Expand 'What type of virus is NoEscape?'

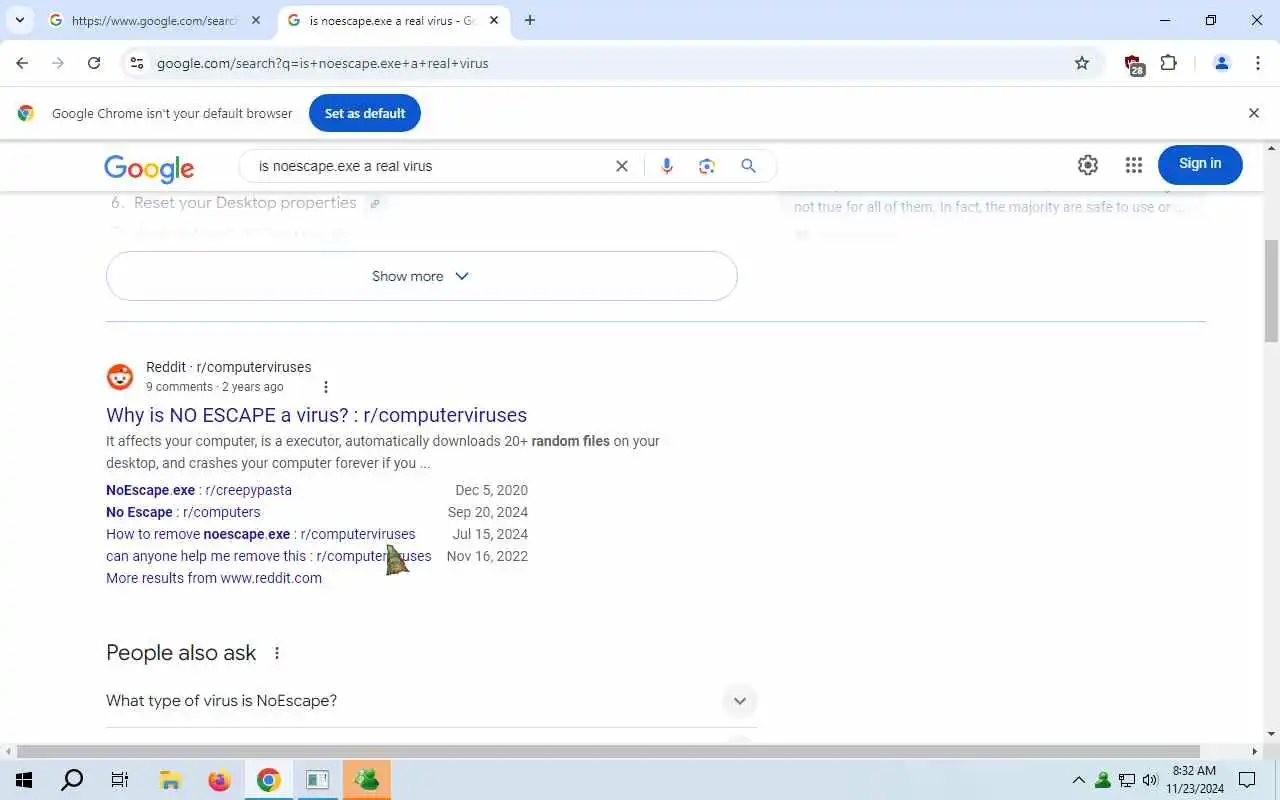pyautogui.click(x=431, y=701)
